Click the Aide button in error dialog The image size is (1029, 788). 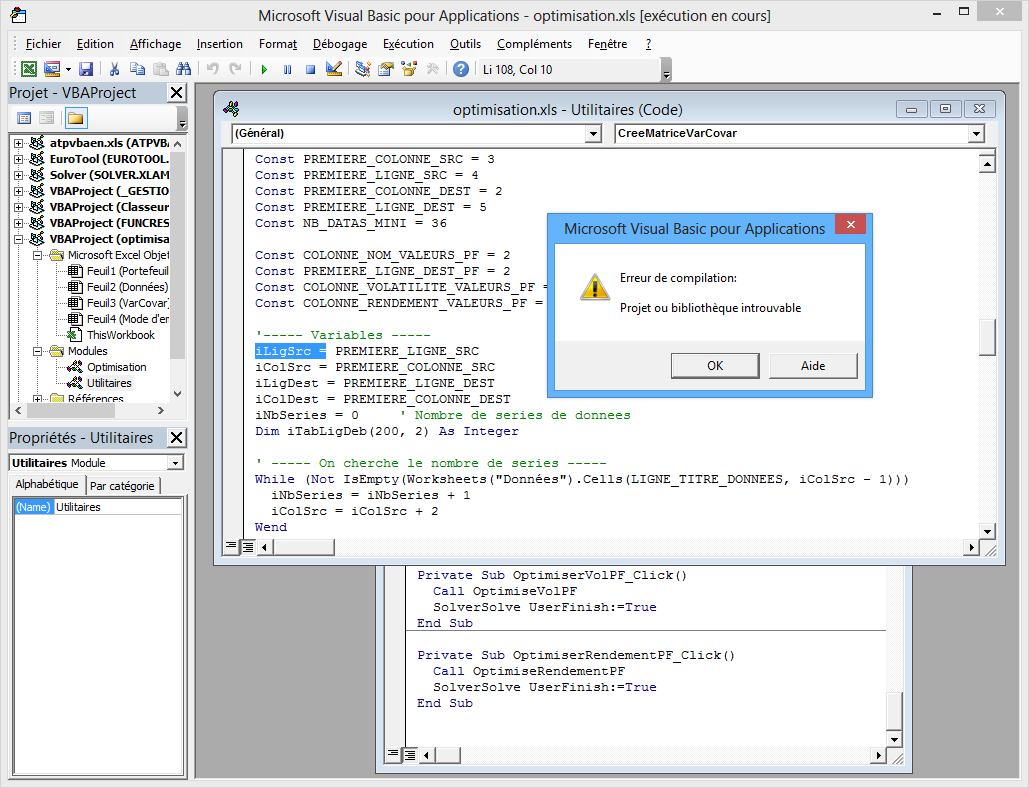click(812, 366)
